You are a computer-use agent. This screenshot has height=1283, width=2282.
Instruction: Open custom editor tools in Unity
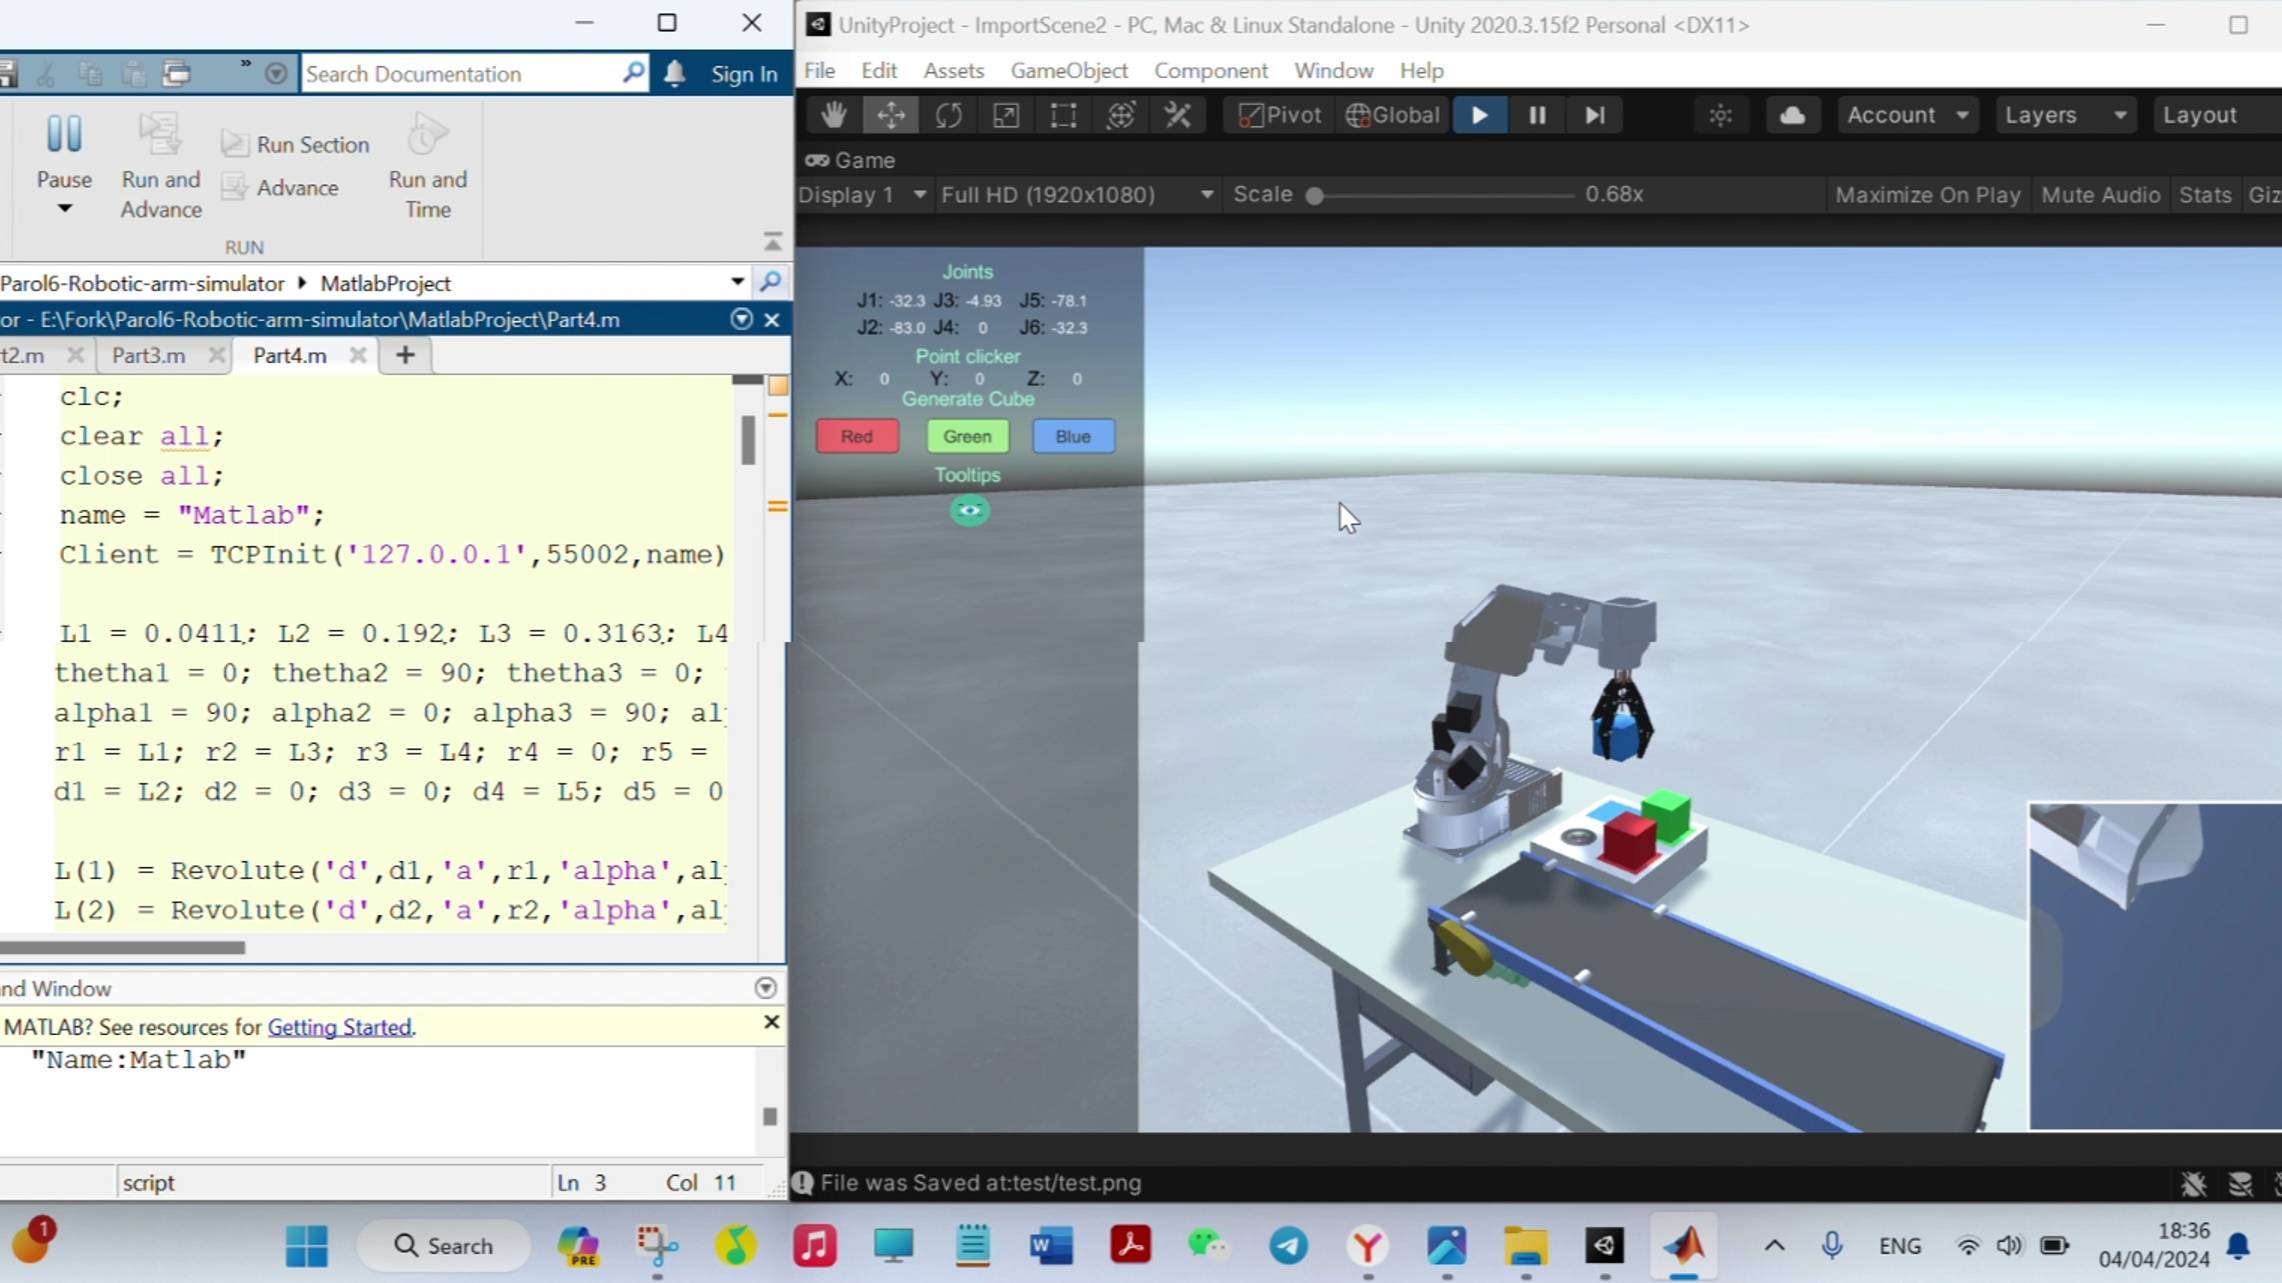pyautogui.click(x=1177, y=115)
